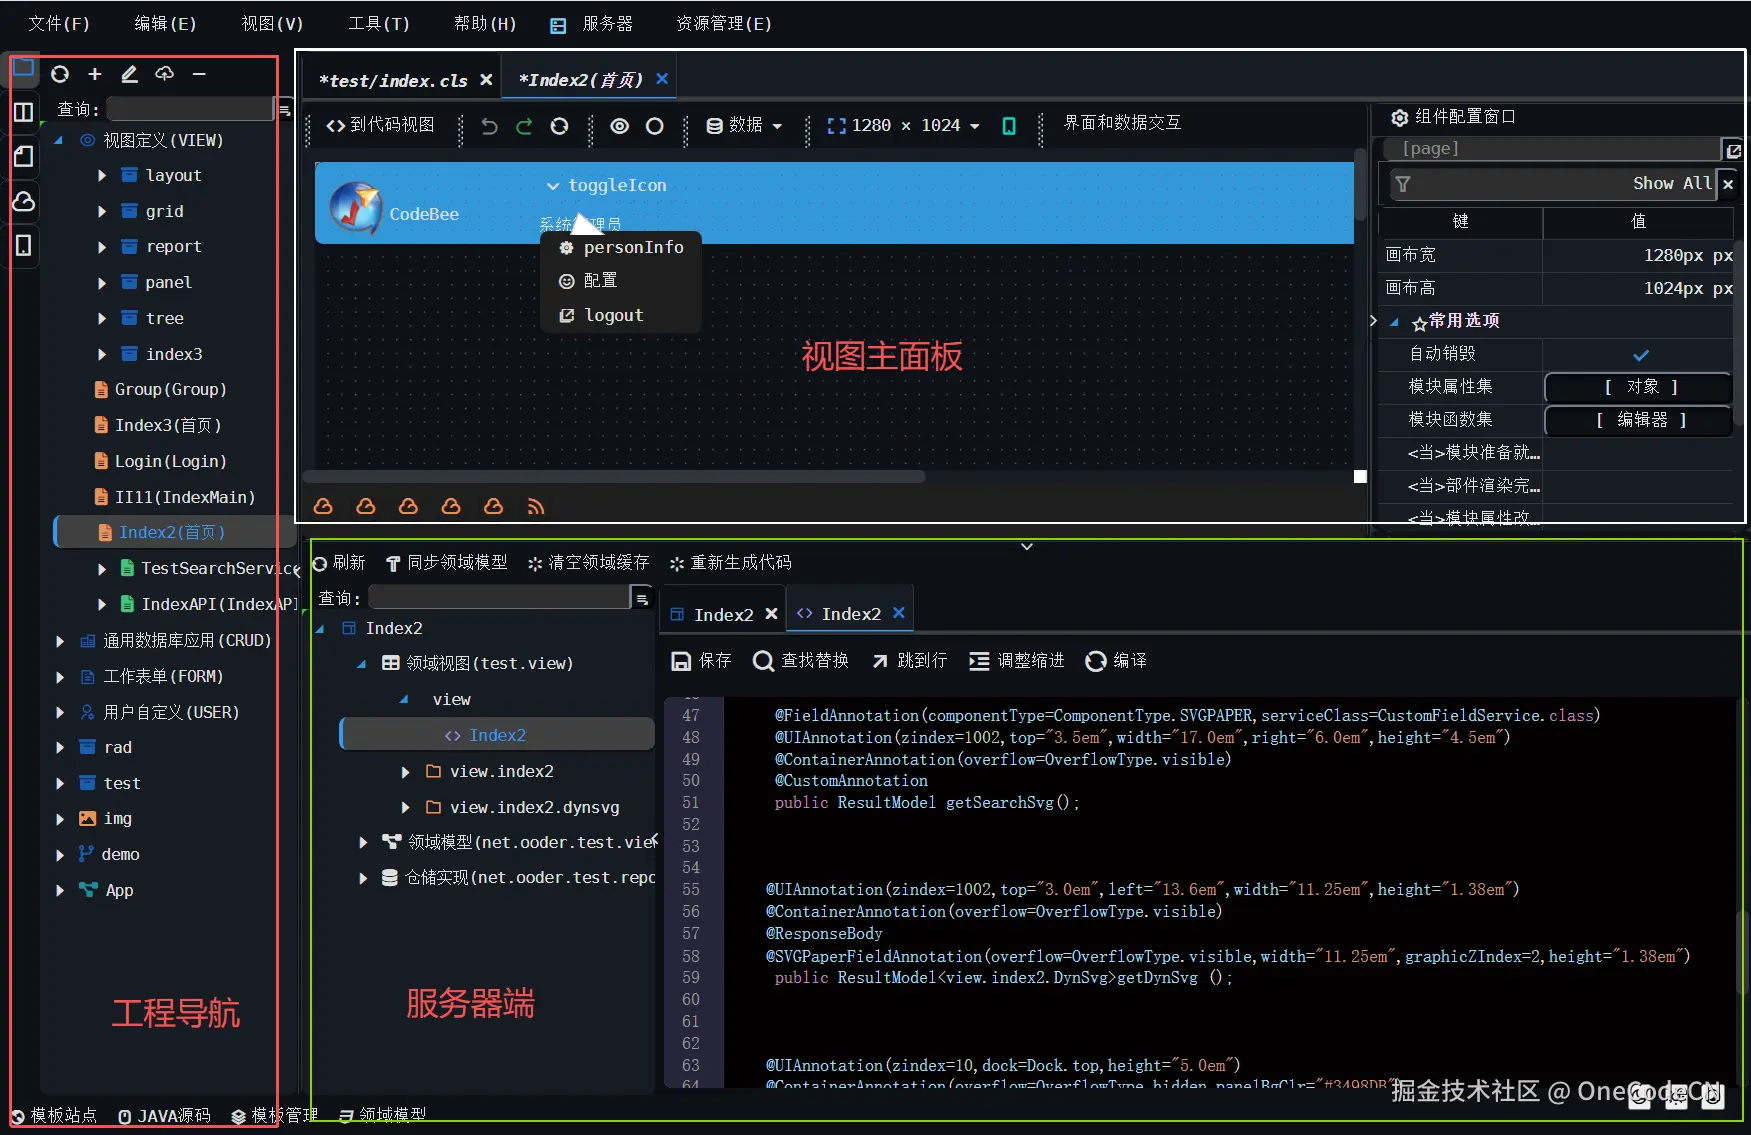This screenshot has width=1751, height=1135.
Task: Select the cloud icon in left sidebar
Action: point(23,201)
